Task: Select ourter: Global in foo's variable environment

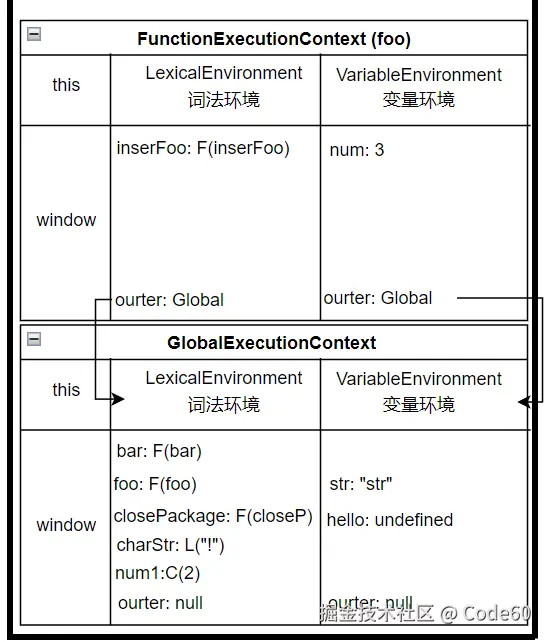Action: (x=378, y=298)
